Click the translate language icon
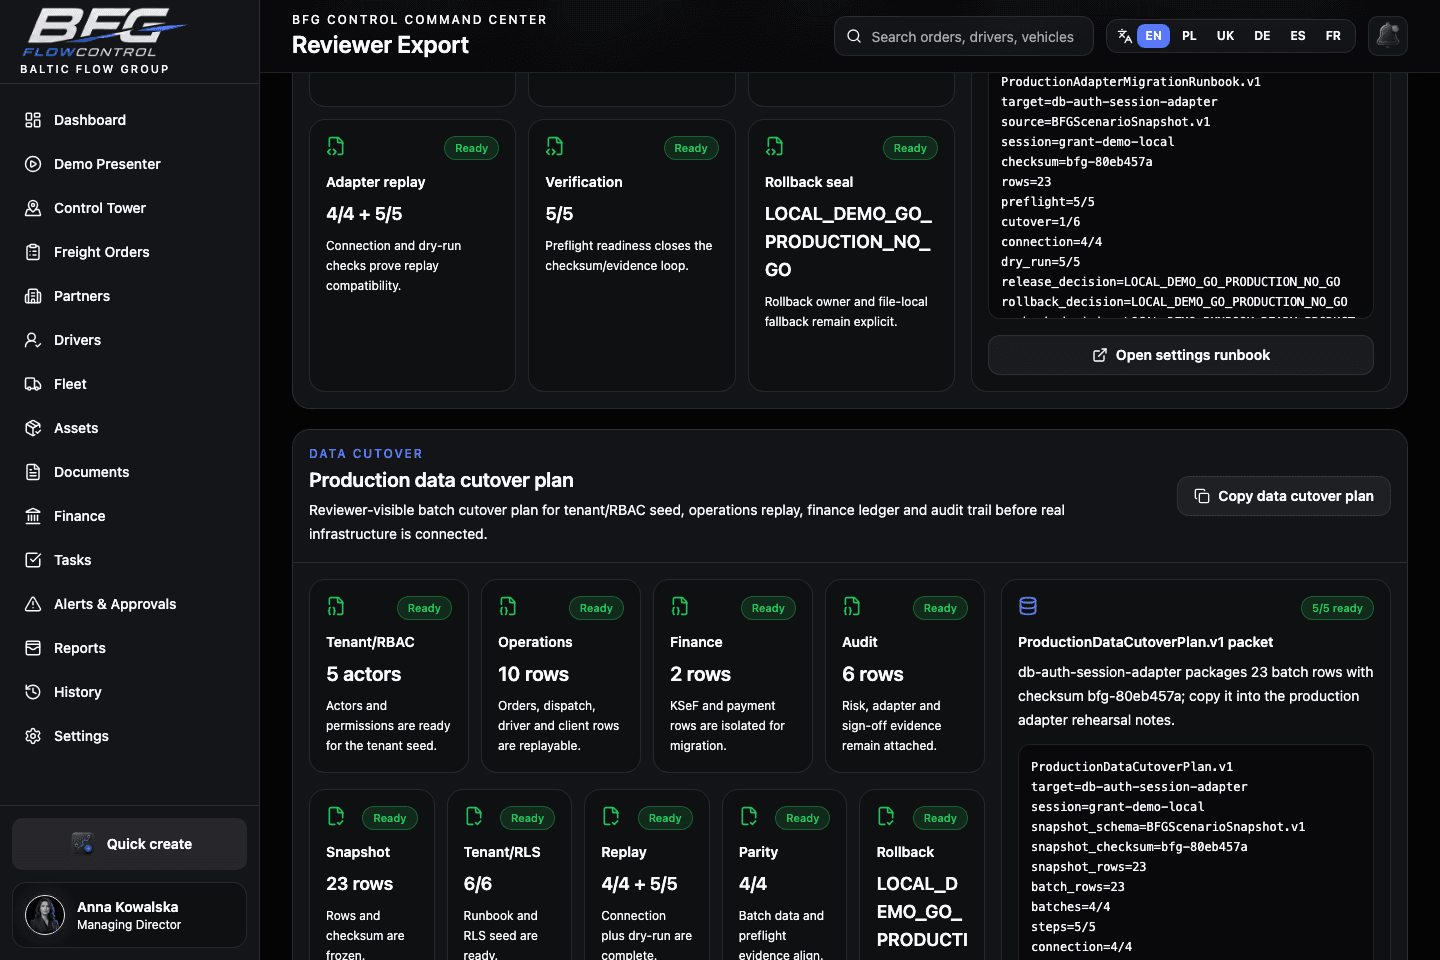 tap(1125, 36)
